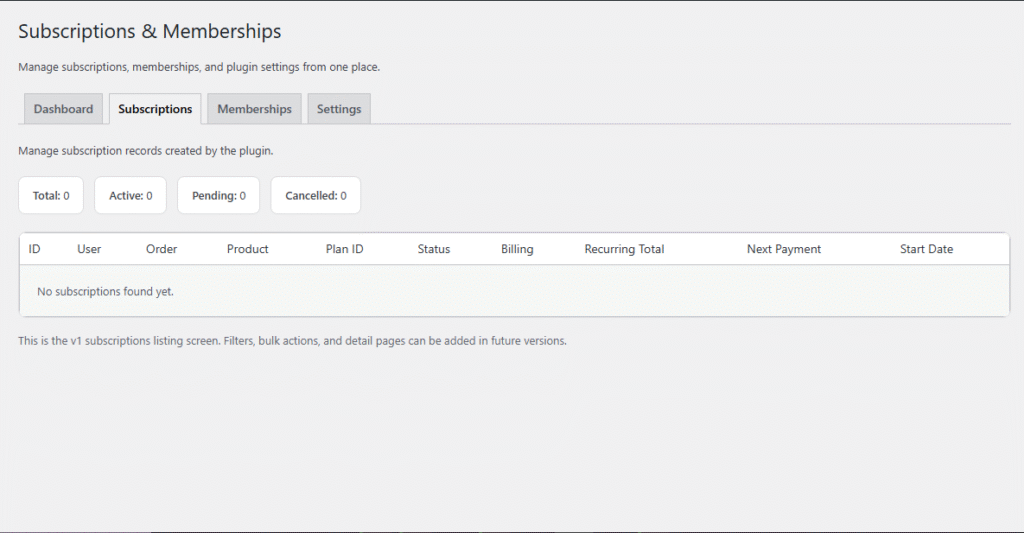Click the Recurring Total column header
Viewport: 1024px width, 533px height.
(x=624, y=249)
